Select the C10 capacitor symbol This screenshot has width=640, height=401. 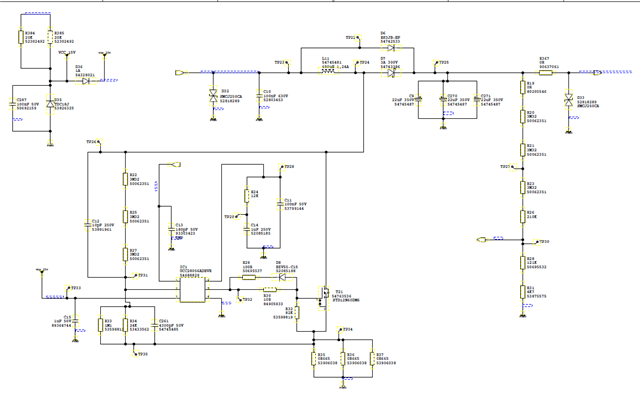259,96
